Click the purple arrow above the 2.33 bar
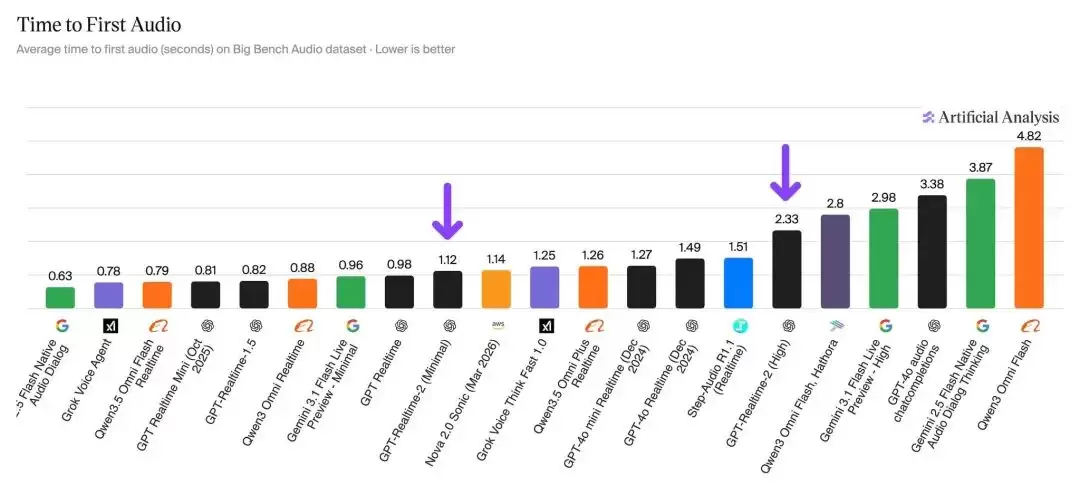Screen dimensions: 1080x486 786,172
